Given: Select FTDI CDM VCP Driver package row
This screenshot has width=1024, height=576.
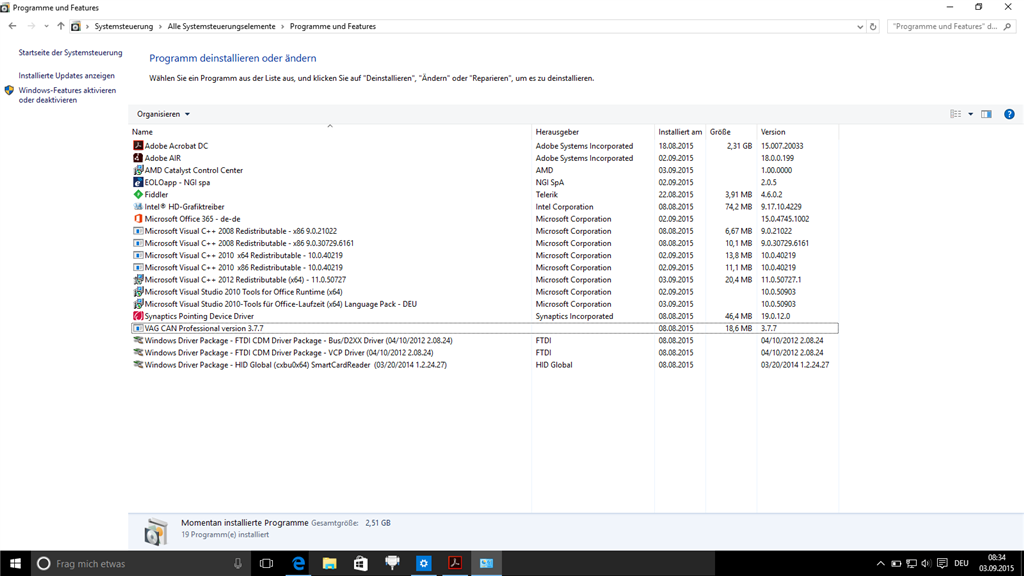Looking at the screenshot, I should [485, 353].
